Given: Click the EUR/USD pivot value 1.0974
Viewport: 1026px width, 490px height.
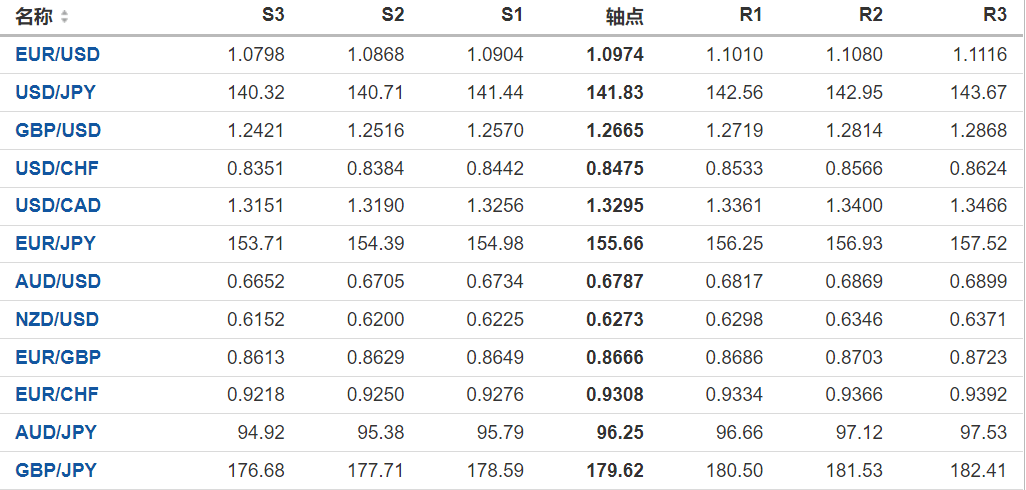Looking at the screenshot, I should click(615, 54).
